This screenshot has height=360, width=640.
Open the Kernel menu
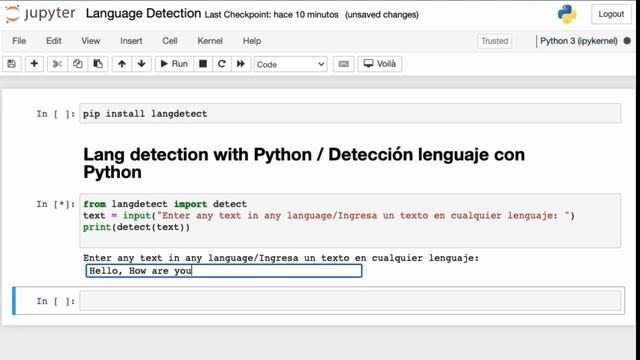210,41
